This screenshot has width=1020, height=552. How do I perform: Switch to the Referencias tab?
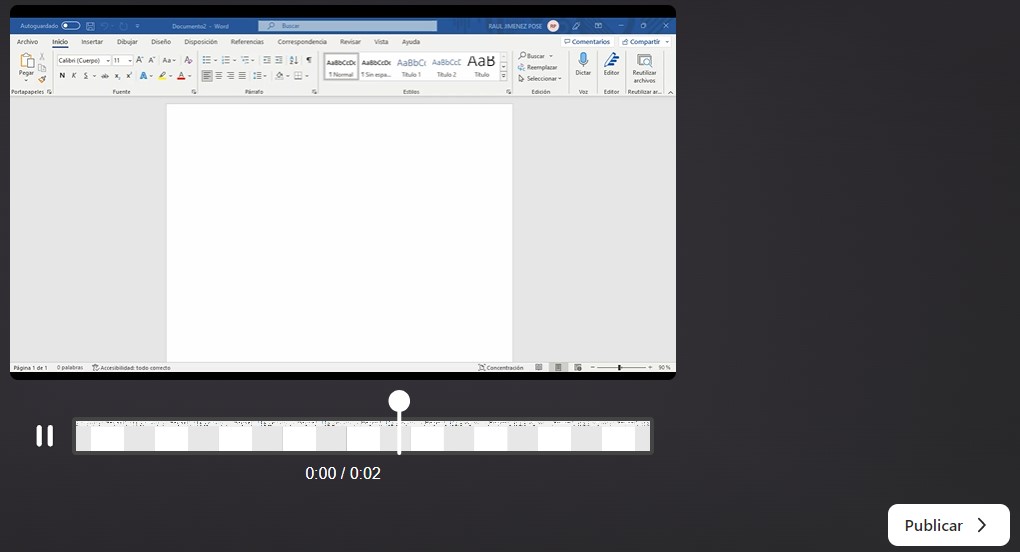[247, 42]
